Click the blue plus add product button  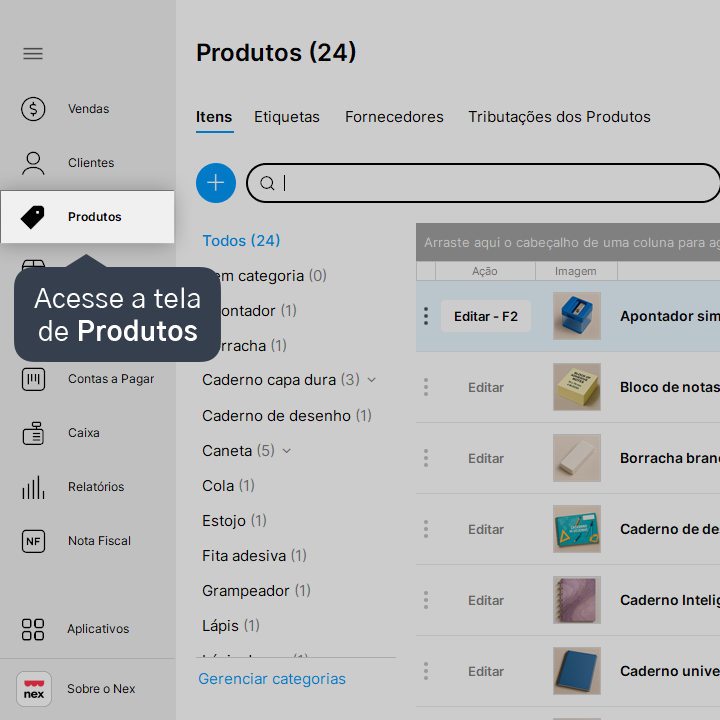point(216,183)
